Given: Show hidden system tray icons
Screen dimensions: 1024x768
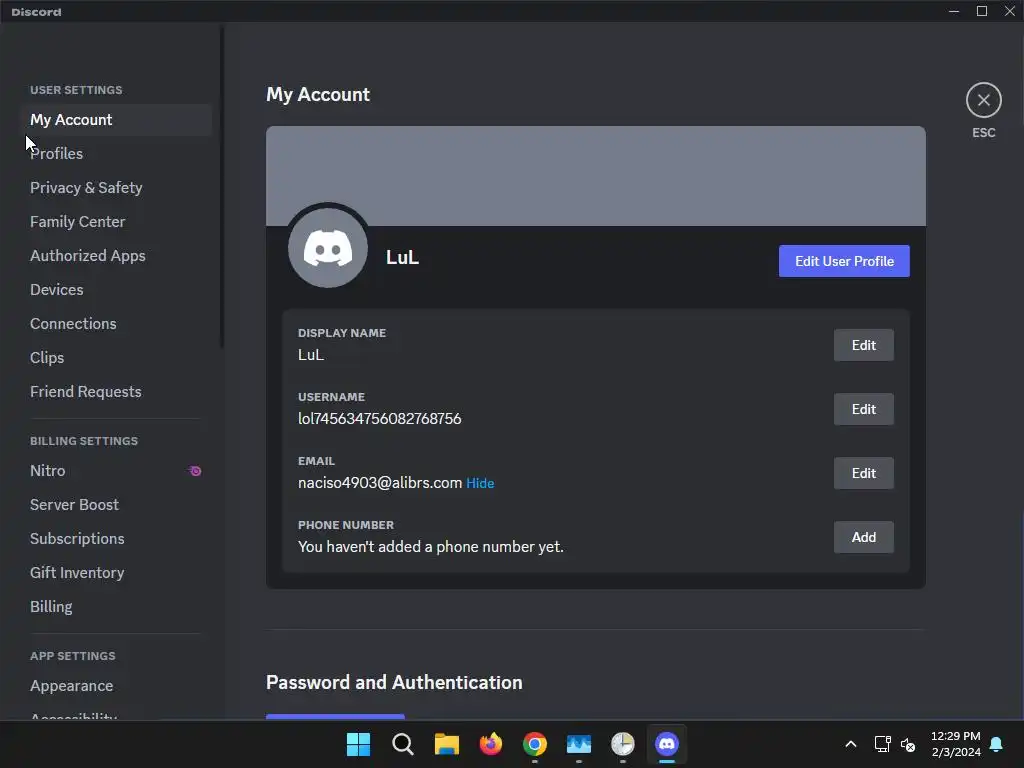Looking at the screenshot, I should point(850,744).
